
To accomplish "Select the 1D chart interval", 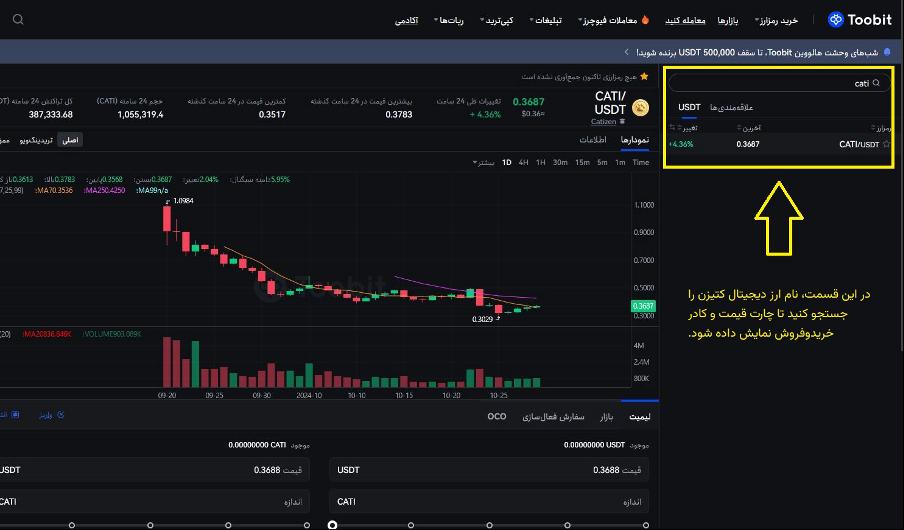I will point(506,163).
